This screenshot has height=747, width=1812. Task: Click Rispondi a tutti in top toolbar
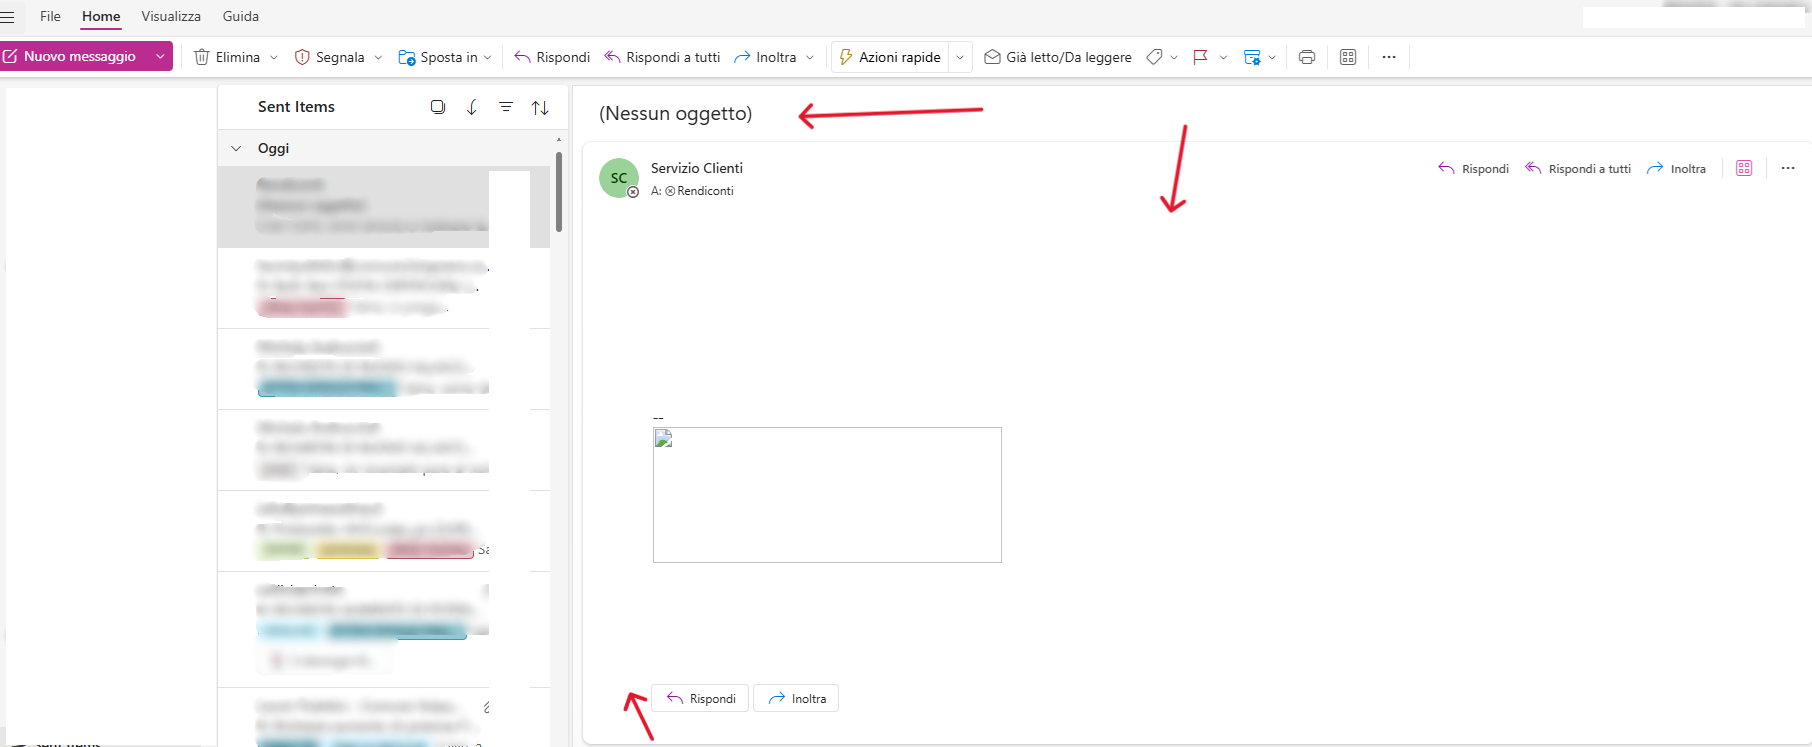(662, 57)
